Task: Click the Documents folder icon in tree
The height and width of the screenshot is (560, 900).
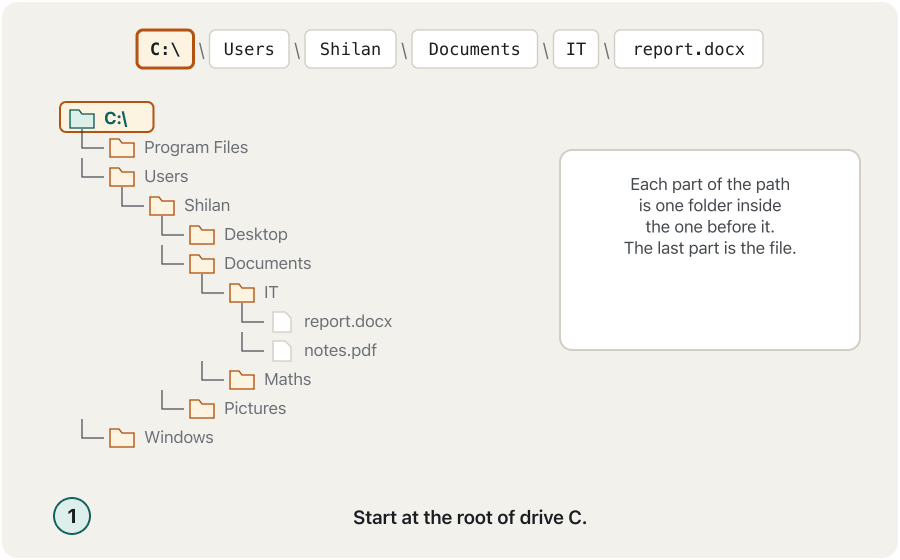Action: (202, 264)
